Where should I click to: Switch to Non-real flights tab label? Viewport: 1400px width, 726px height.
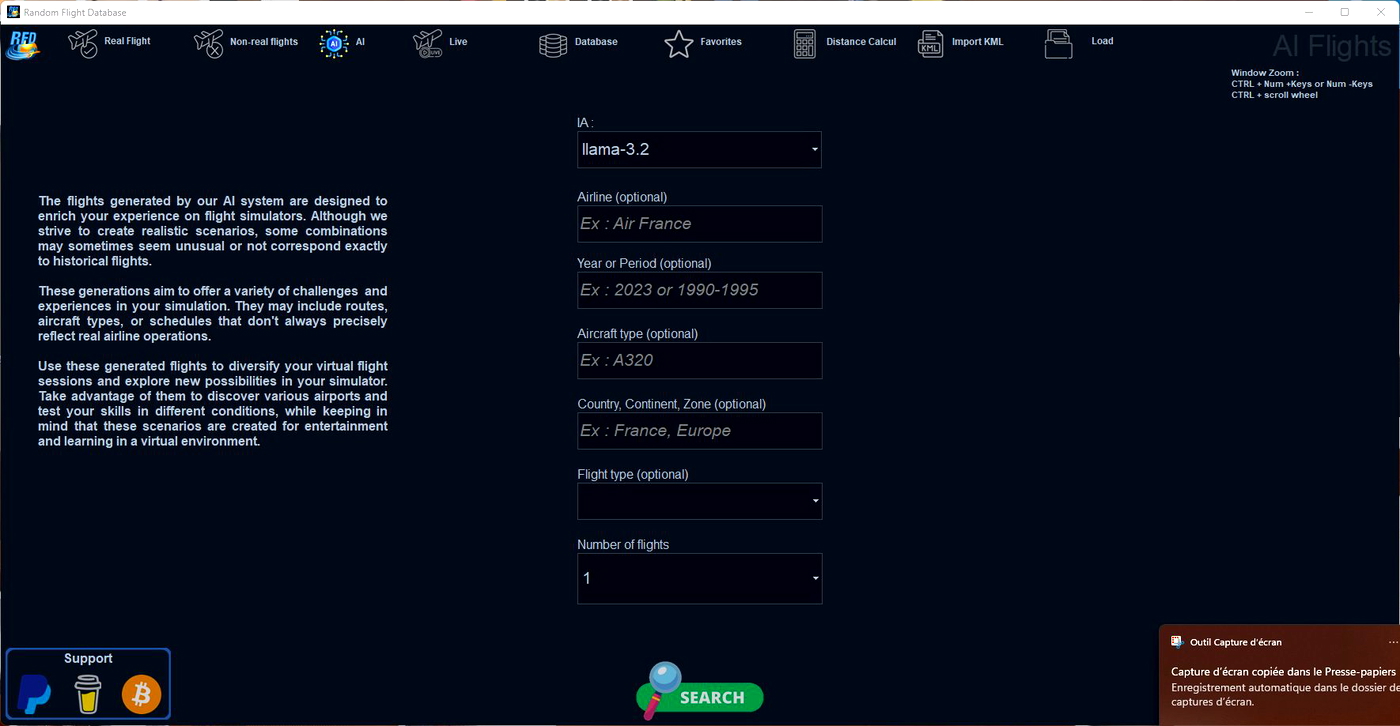pyautogui.click(x=264, y=42)
